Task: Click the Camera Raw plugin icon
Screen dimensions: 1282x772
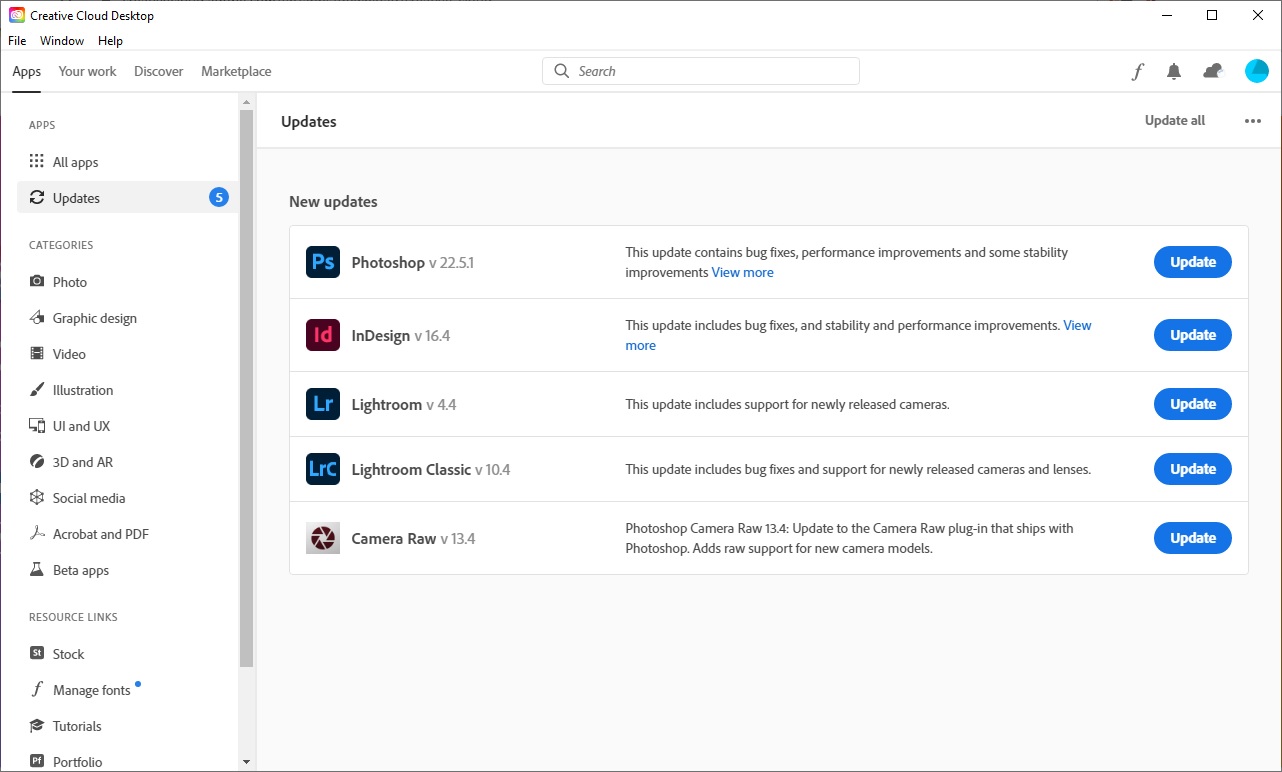Action: [x=322, y=537]
